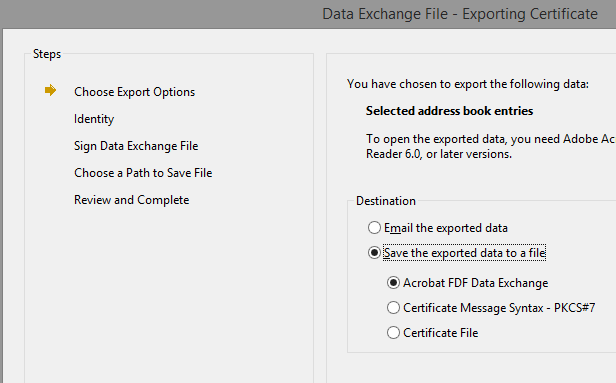The image size is (616, 383).
Task: Click the 'Destination' group label
Action: click(386, 201)
